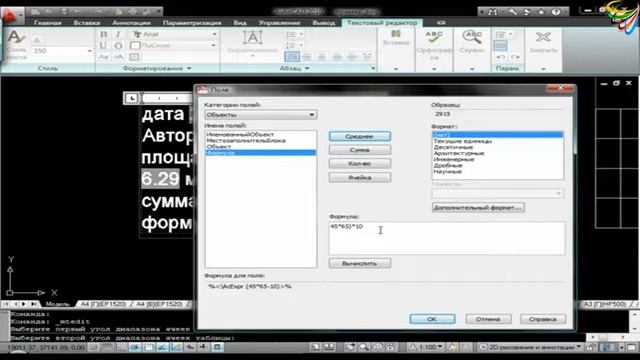This screenshot has height=360, width=640.
Task: Click the background mask icon in formatting panel
Action: pyautogui.click(x=134, y=57)
